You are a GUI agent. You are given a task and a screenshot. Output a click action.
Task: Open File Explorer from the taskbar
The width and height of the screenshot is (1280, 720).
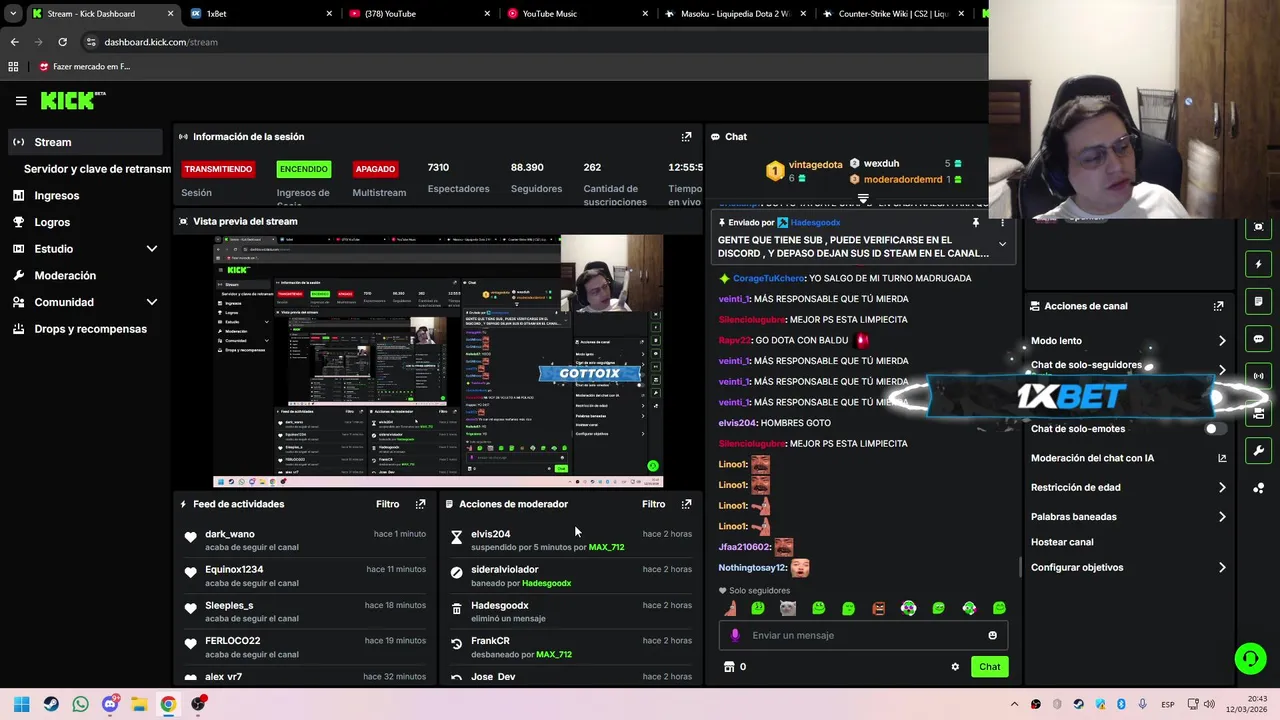point(139,704)
